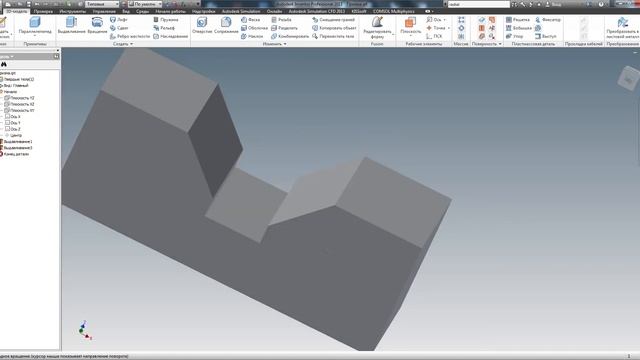This screenshot has width=640, height=360.
Task: Start the Вращение revolve tool
Action: coord(97,25)
